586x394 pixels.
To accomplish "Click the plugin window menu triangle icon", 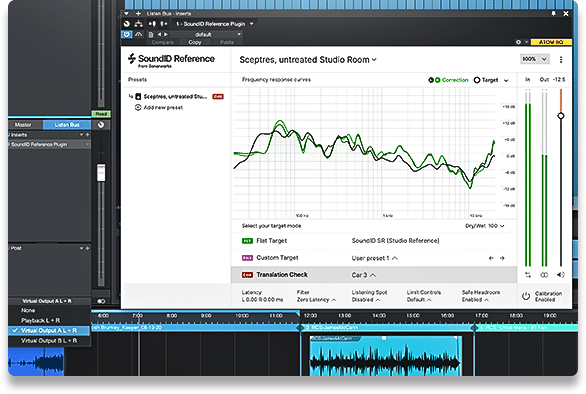I will point(127,13).
